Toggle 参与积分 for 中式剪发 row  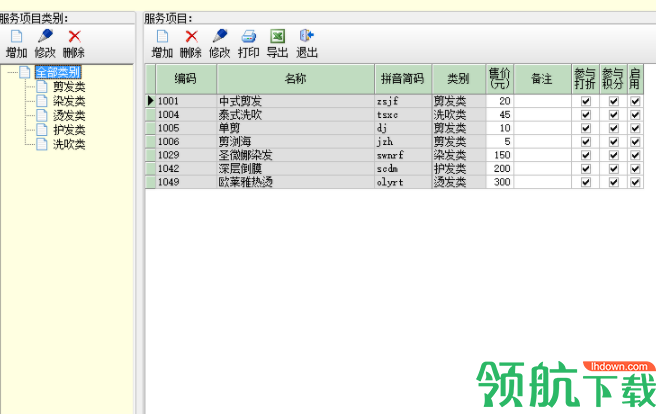tap(614, 101)
